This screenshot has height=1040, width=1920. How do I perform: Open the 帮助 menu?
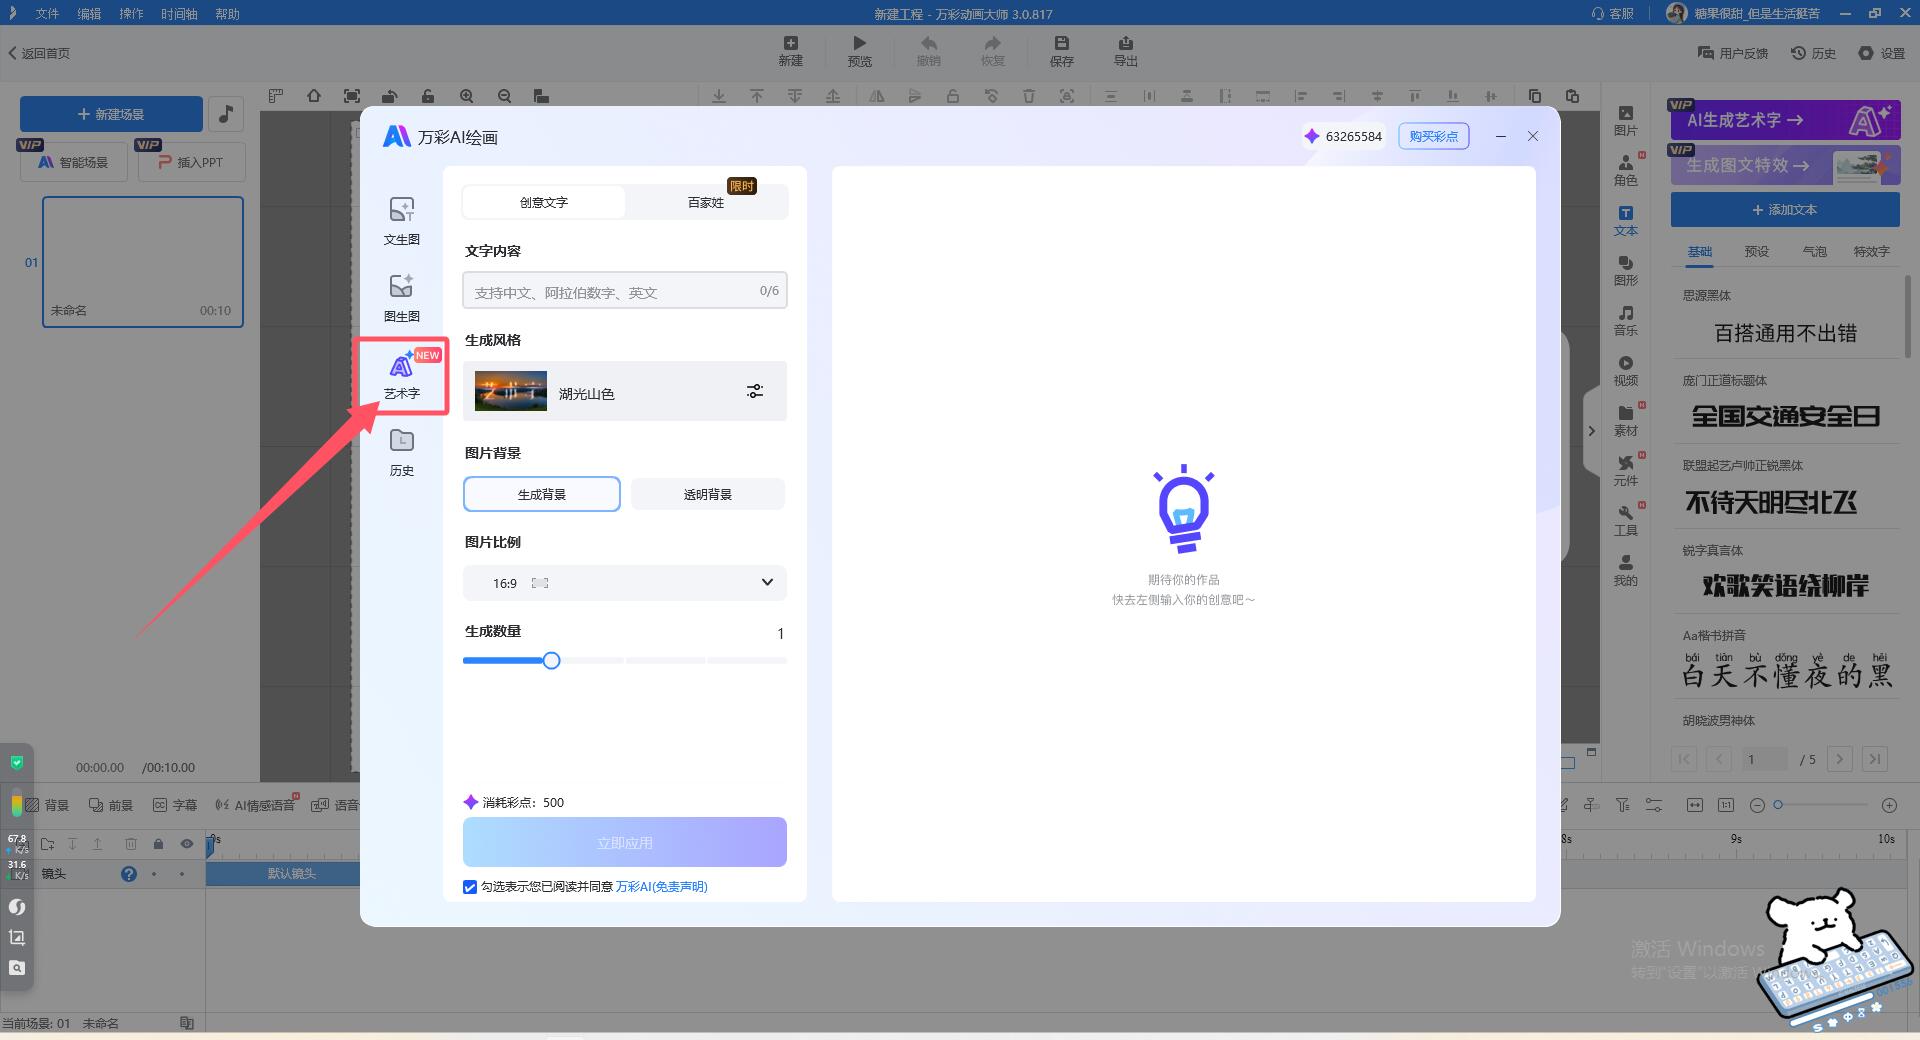pos(227,14)
